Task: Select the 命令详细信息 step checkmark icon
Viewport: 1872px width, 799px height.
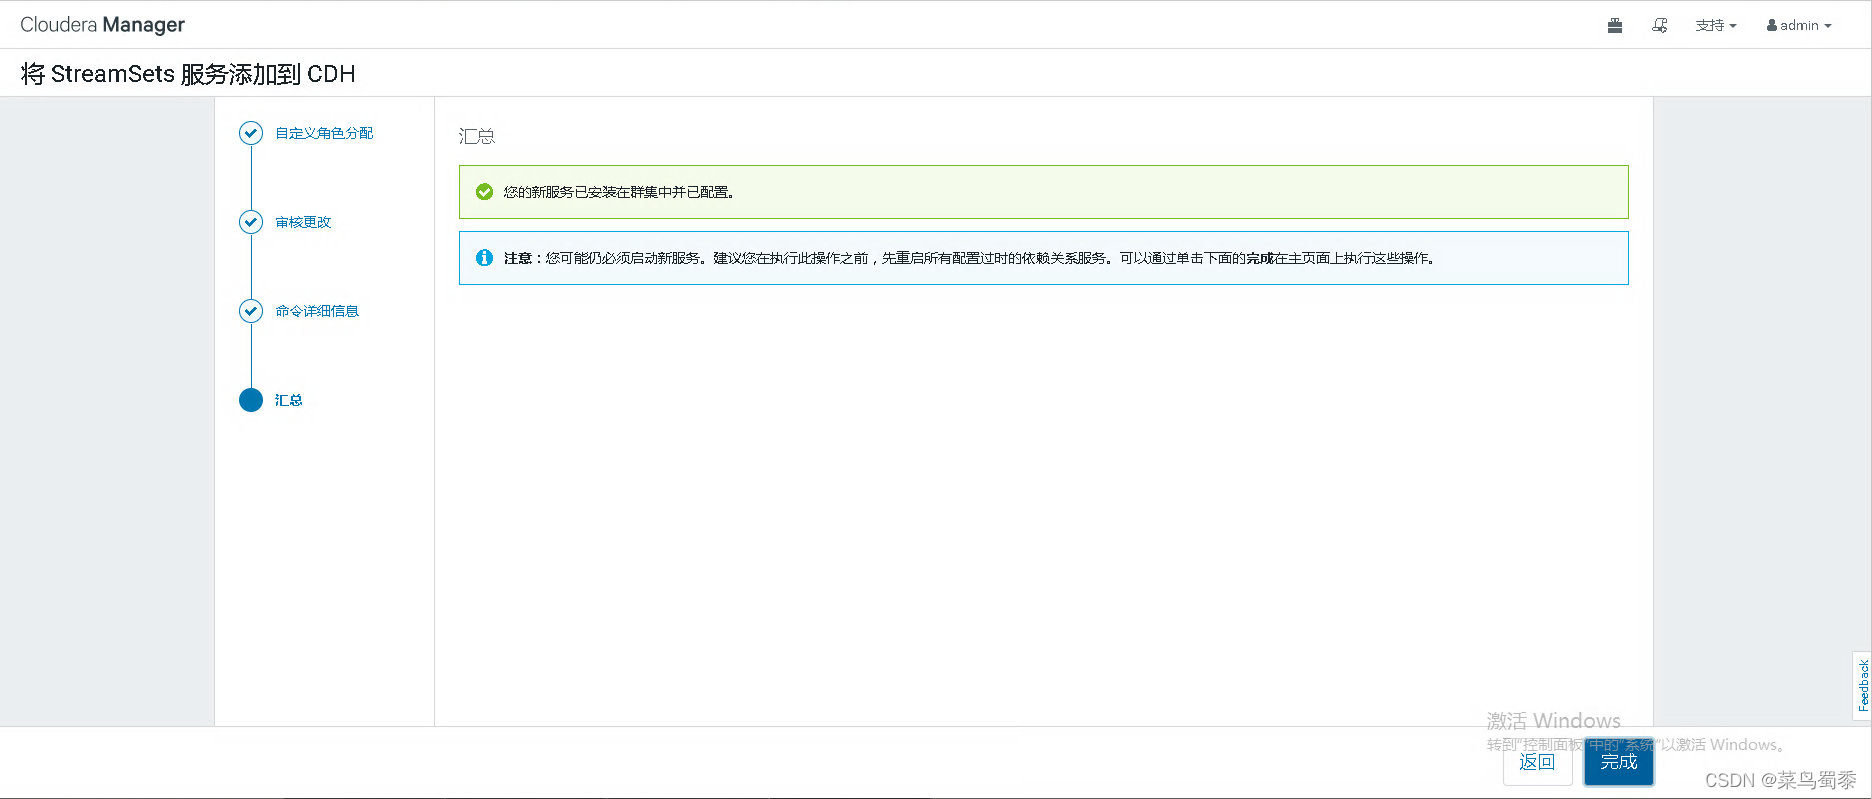Action: click(x=251, y=311)
